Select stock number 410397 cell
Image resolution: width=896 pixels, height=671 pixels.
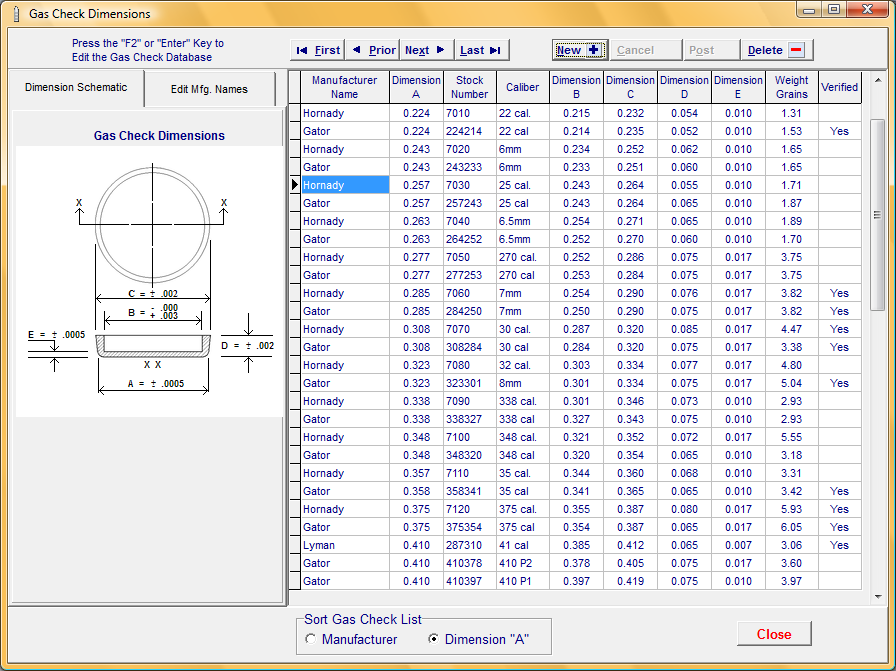(470, 581)
